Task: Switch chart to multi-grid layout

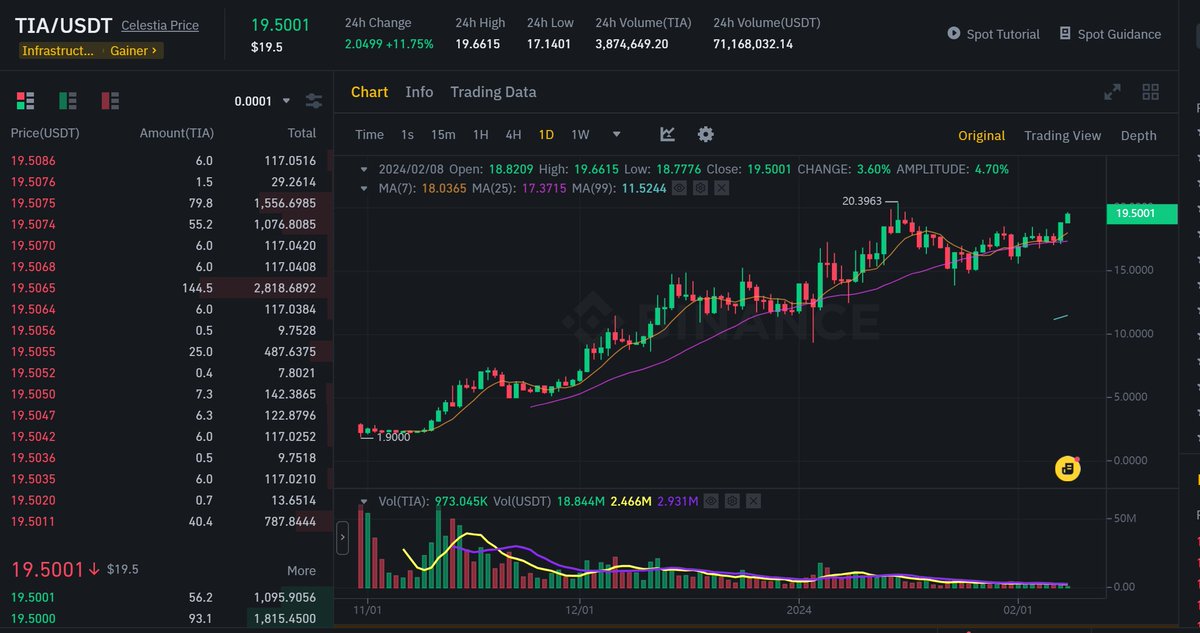Action: [x=1151, y=92]
